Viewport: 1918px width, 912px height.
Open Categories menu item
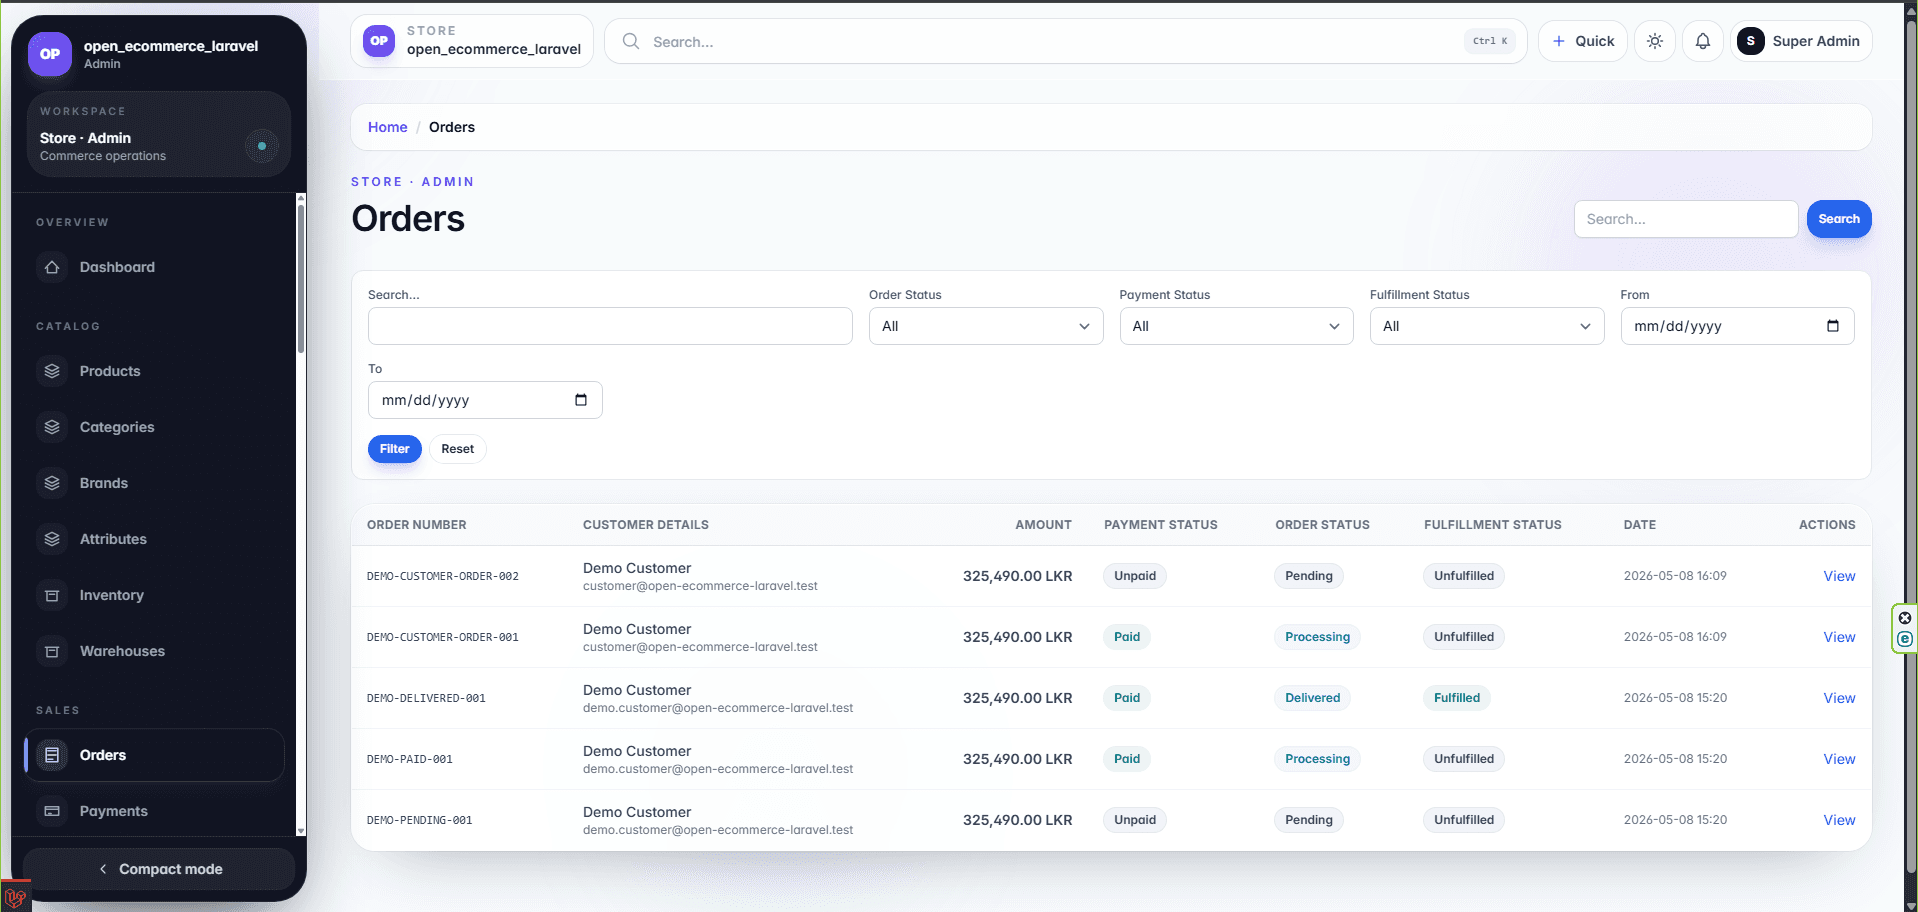click(x=154, y=427)
